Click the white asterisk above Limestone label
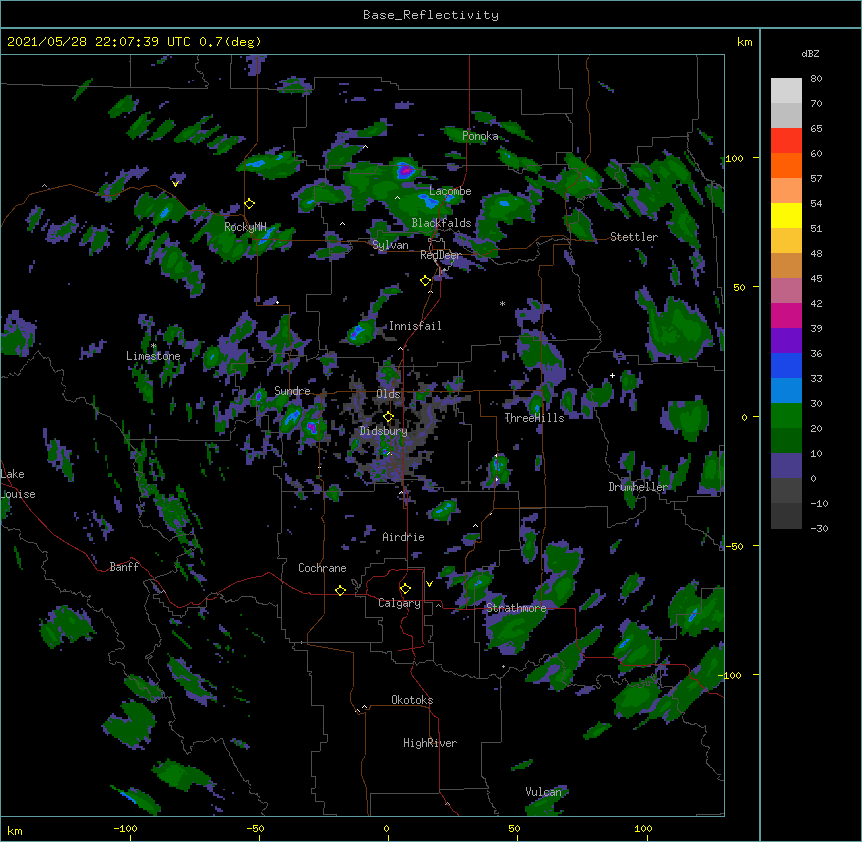The height and width of the screenshot is (842, 862). point(153,346)
